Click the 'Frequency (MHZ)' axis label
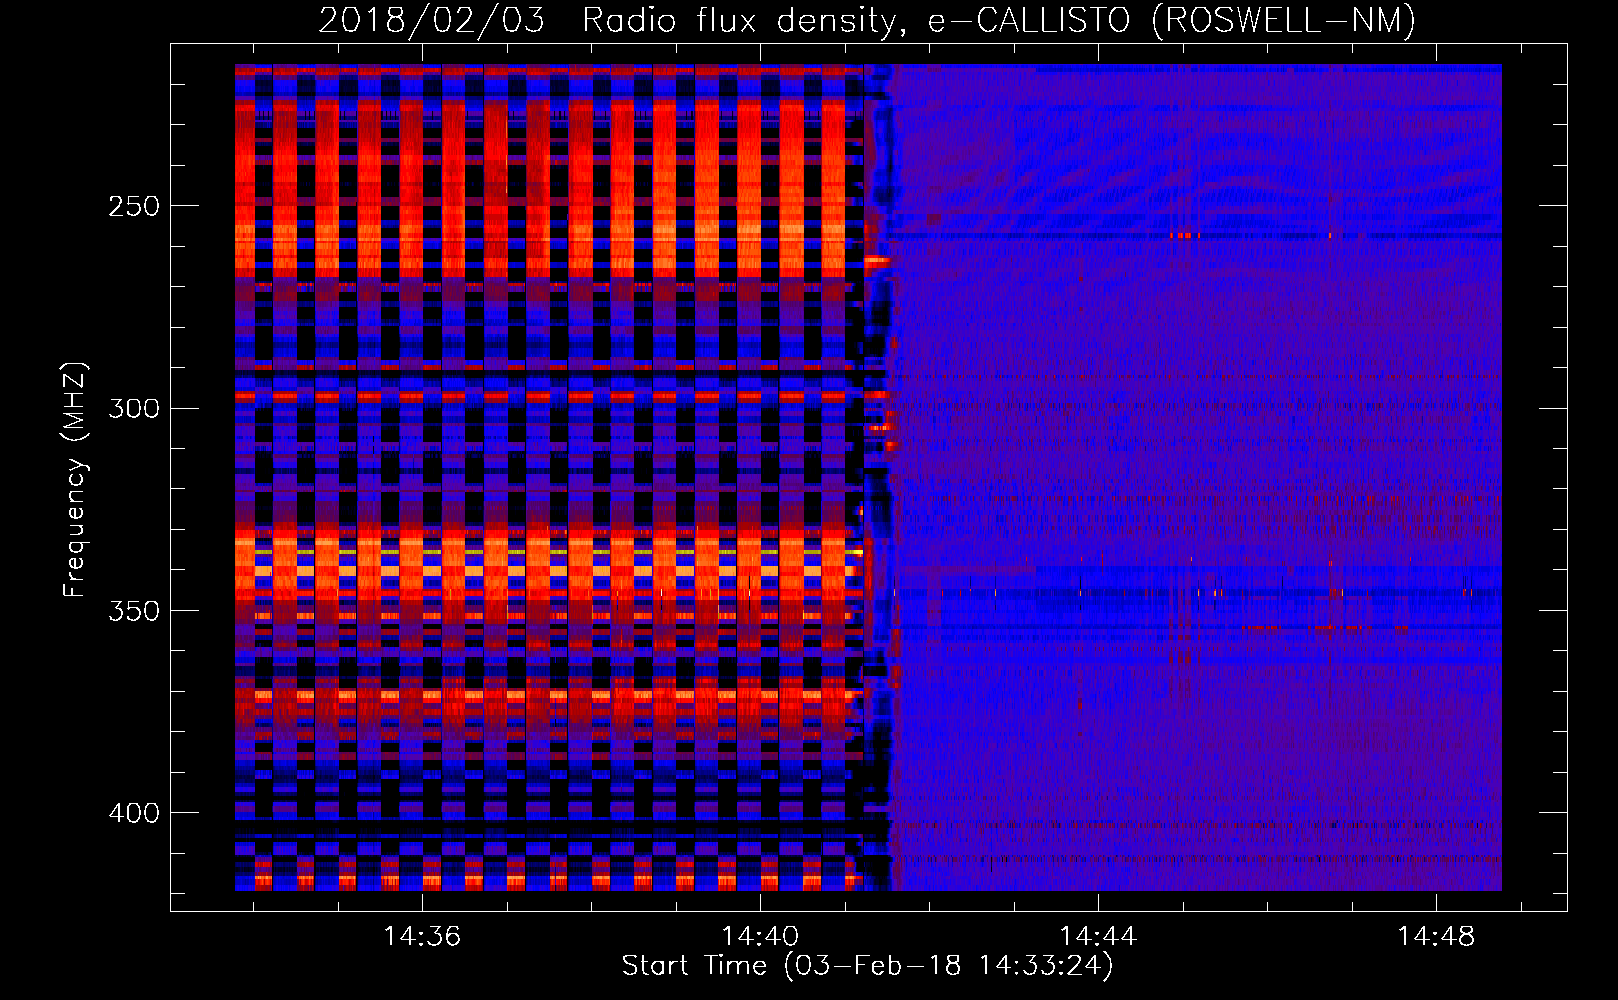The height and width of the screenshot is (1000, 1618). pos(75,480)
